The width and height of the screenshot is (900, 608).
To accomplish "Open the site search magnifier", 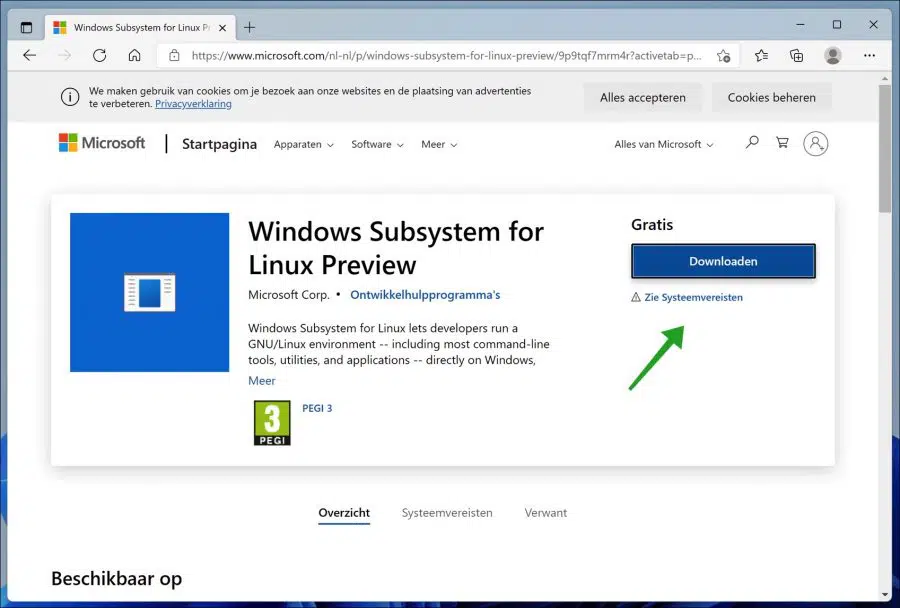I will 752,142.
